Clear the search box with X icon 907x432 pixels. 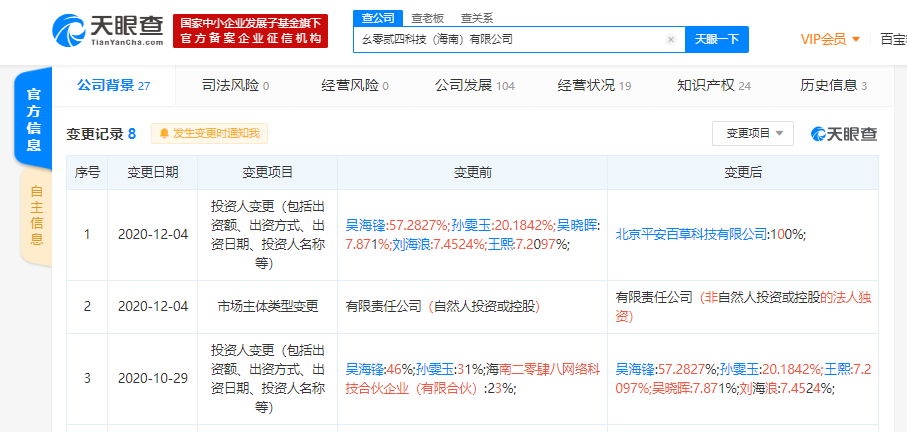(671, 39)
